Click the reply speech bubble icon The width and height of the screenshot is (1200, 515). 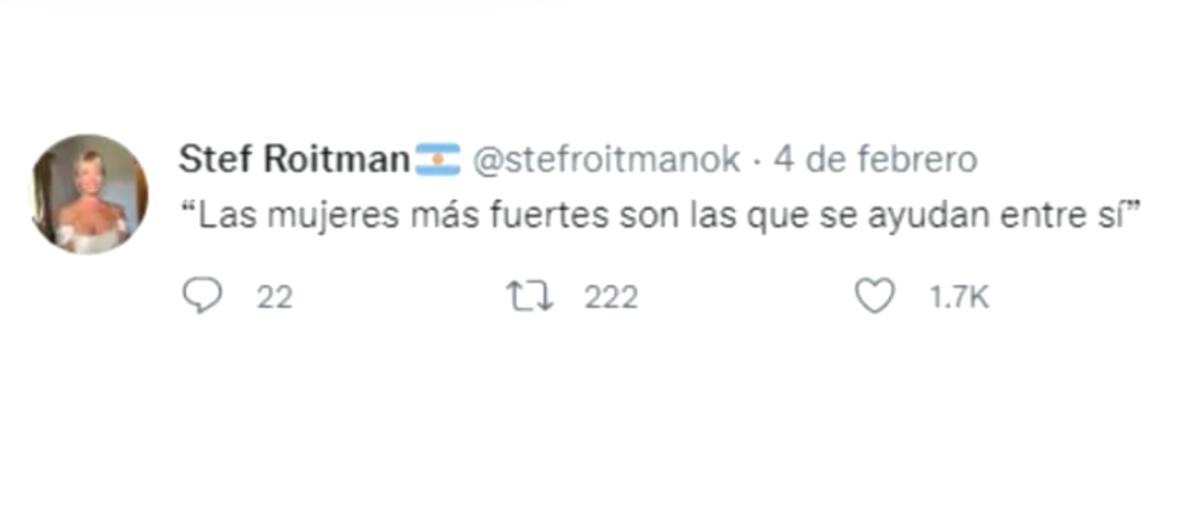tap(202, 296)
